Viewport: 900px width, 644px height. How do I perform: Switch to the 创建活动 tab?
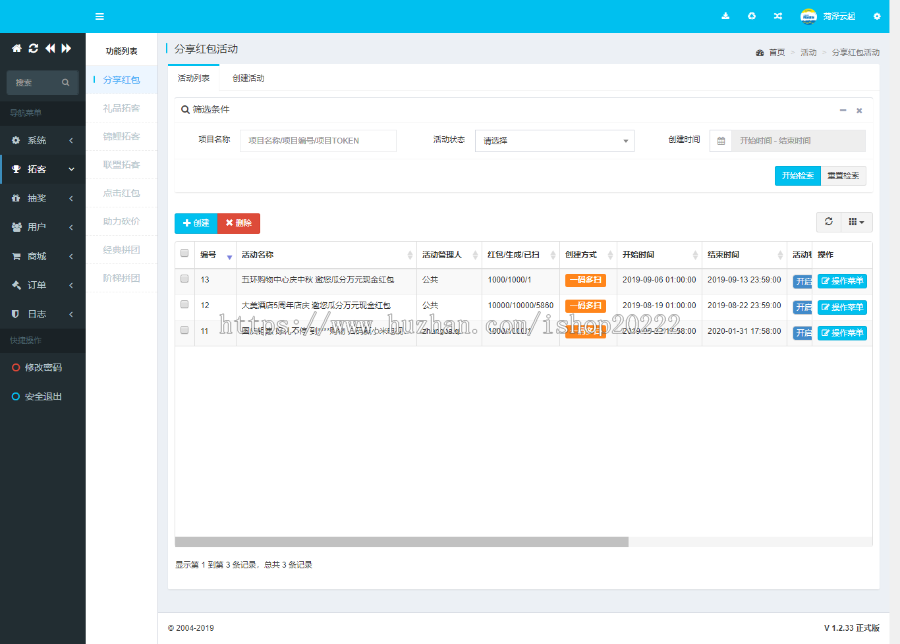[248, 78]
